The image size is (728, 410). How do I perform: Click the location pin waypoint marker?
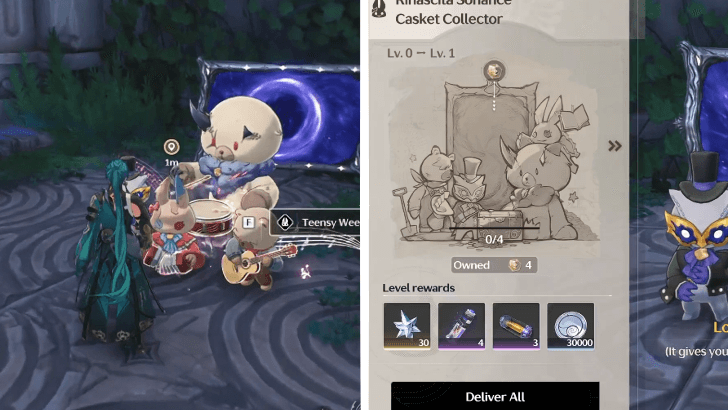coord(172,147)
